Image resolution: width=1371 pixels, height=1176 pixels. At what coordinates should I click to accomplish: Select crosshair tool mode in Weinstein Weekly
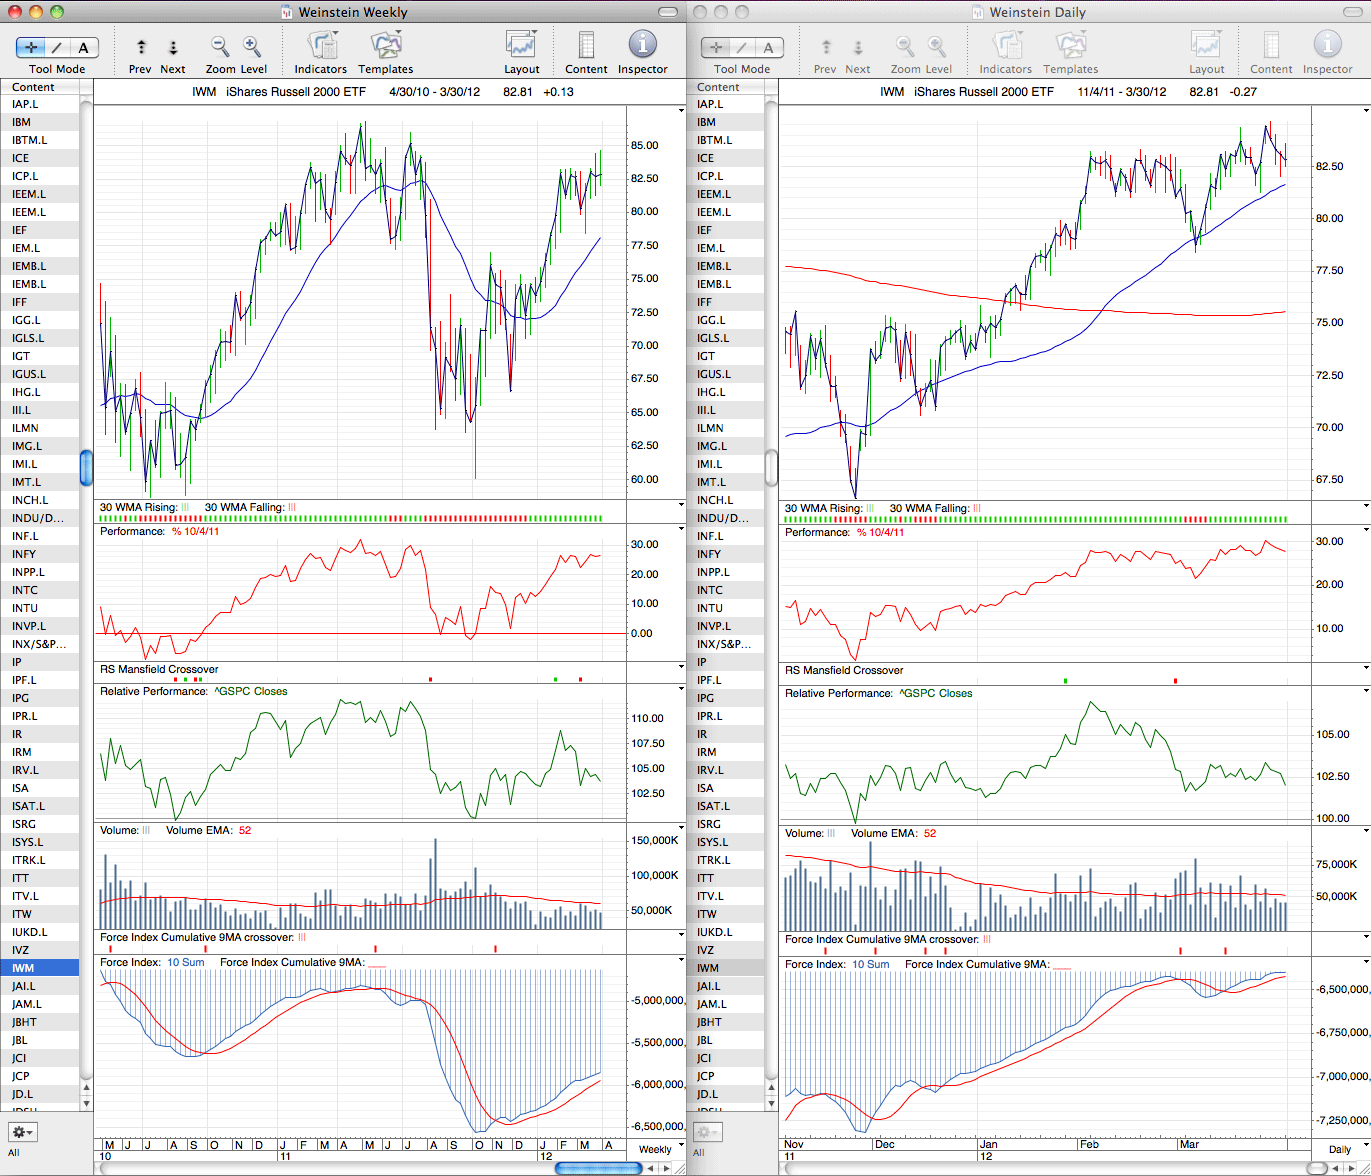pyautogui.click(x=32, y=47)
